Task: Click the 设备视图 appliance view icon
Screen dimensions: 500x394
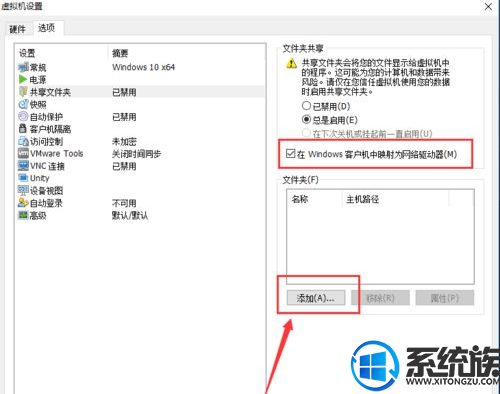Action: click(23, 190)
